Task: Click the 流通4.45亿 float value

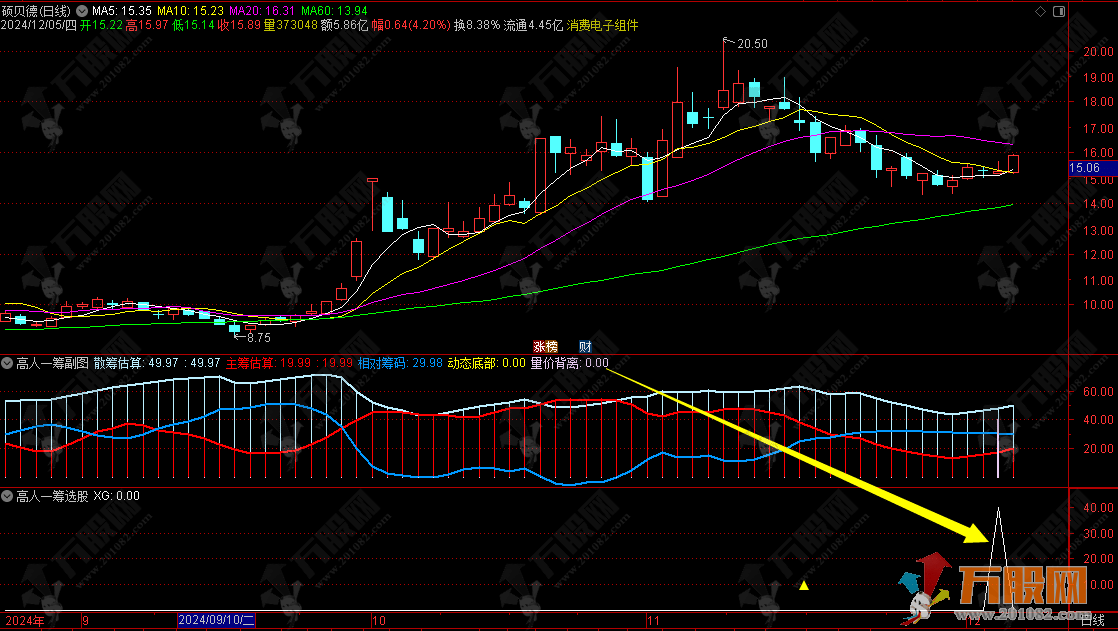Action: 533,25
